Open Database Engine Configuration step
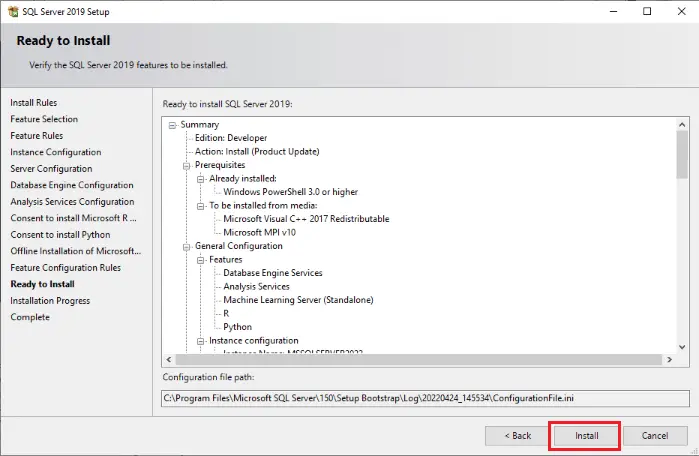This screenshot has height=456, width=699. [x=72, y=185]
